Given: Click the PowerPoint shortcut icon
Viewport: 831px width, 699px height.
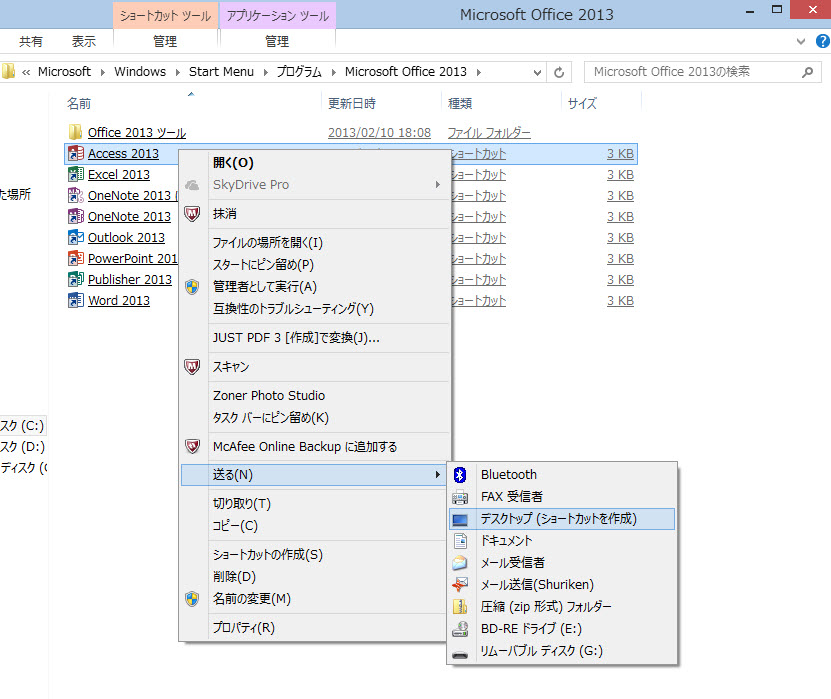Looking at the screenshot, I should coord(76,258).
